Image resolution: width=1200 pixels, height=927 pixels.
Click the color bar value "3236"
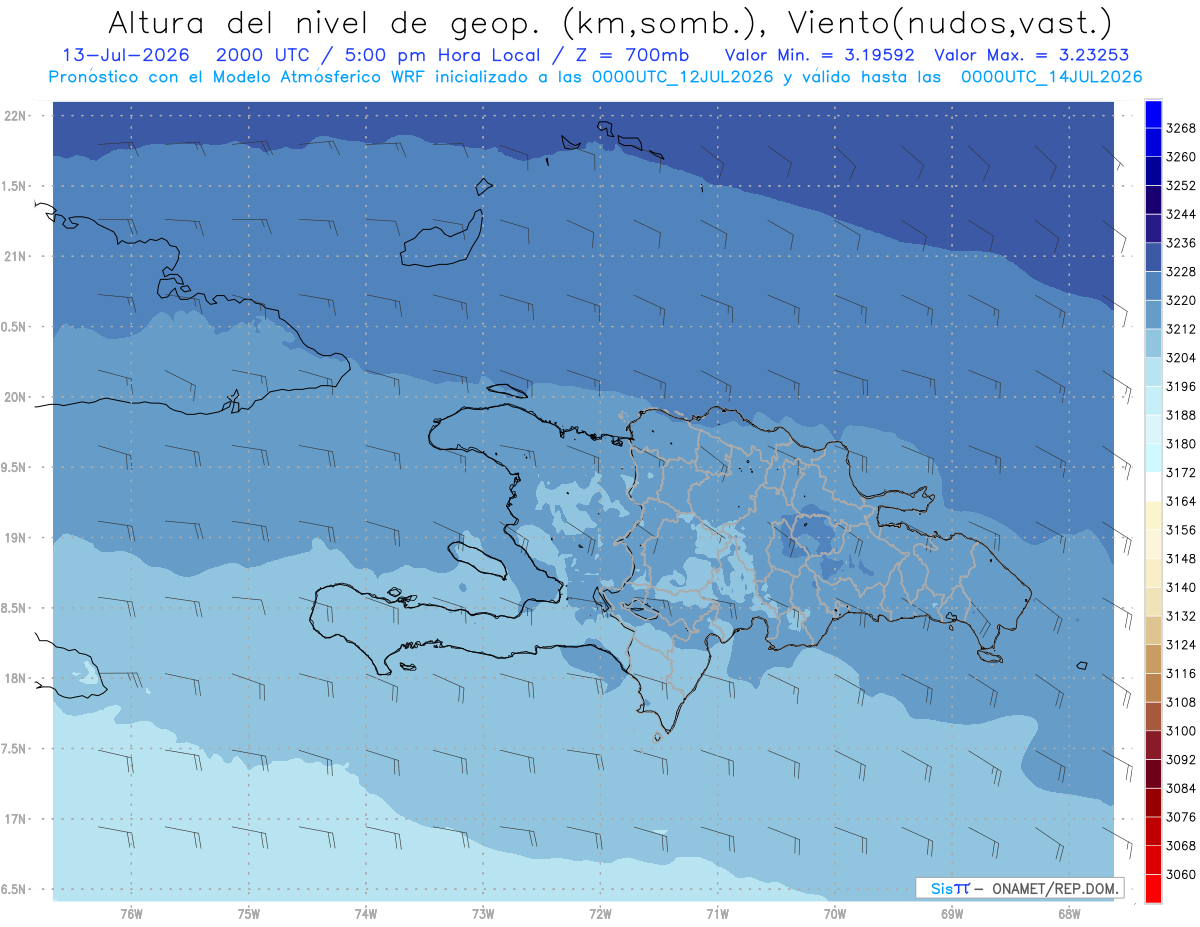[1181, 243]
